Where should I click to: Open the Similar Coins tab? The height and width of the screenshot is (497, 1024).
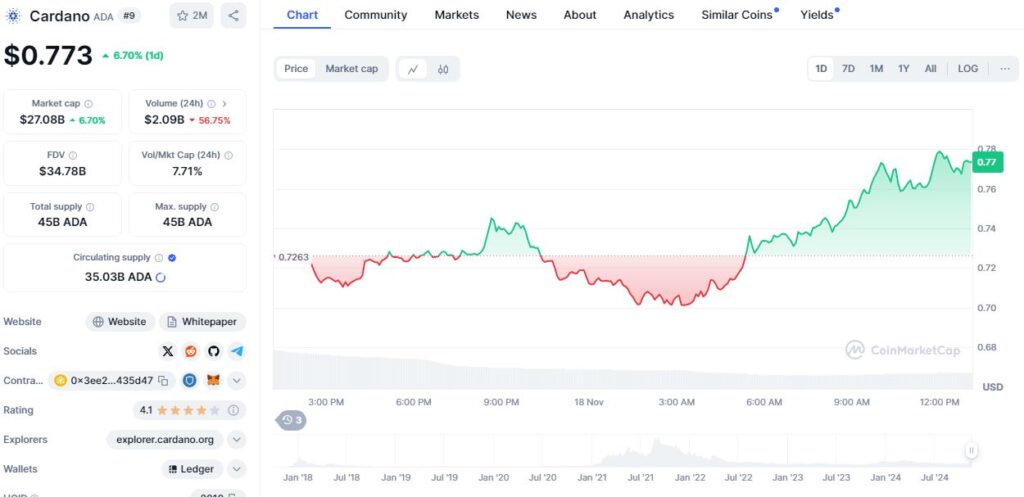739,15
